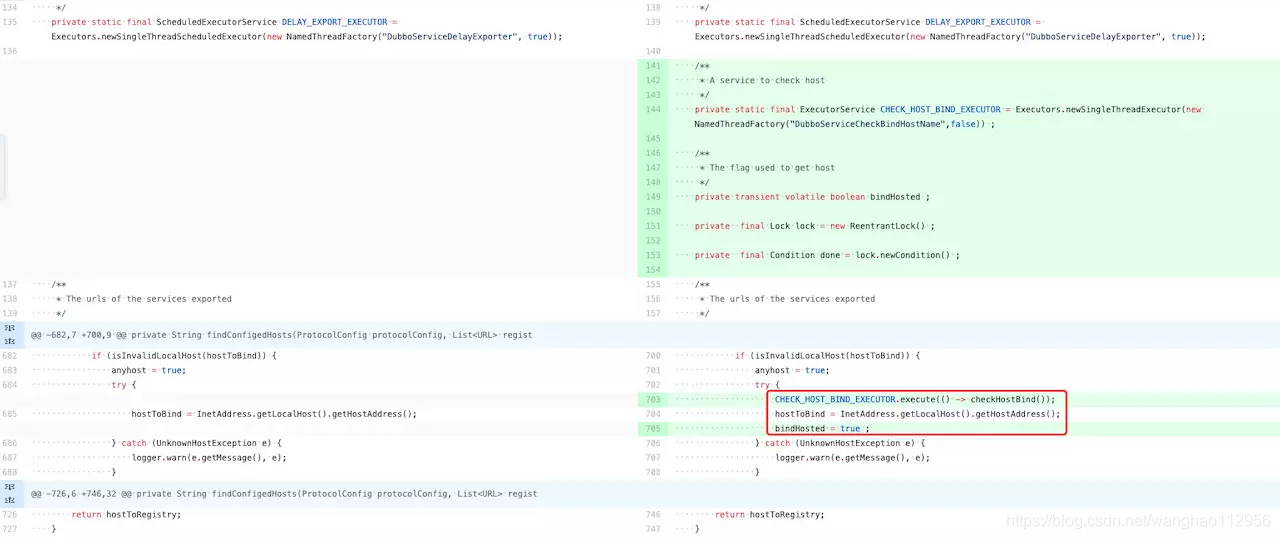Image resolution: width=1280 pixels, height=539 pixels.
Task: Click comment text 'The flag used to get host'
Action: tap(772, 167)
